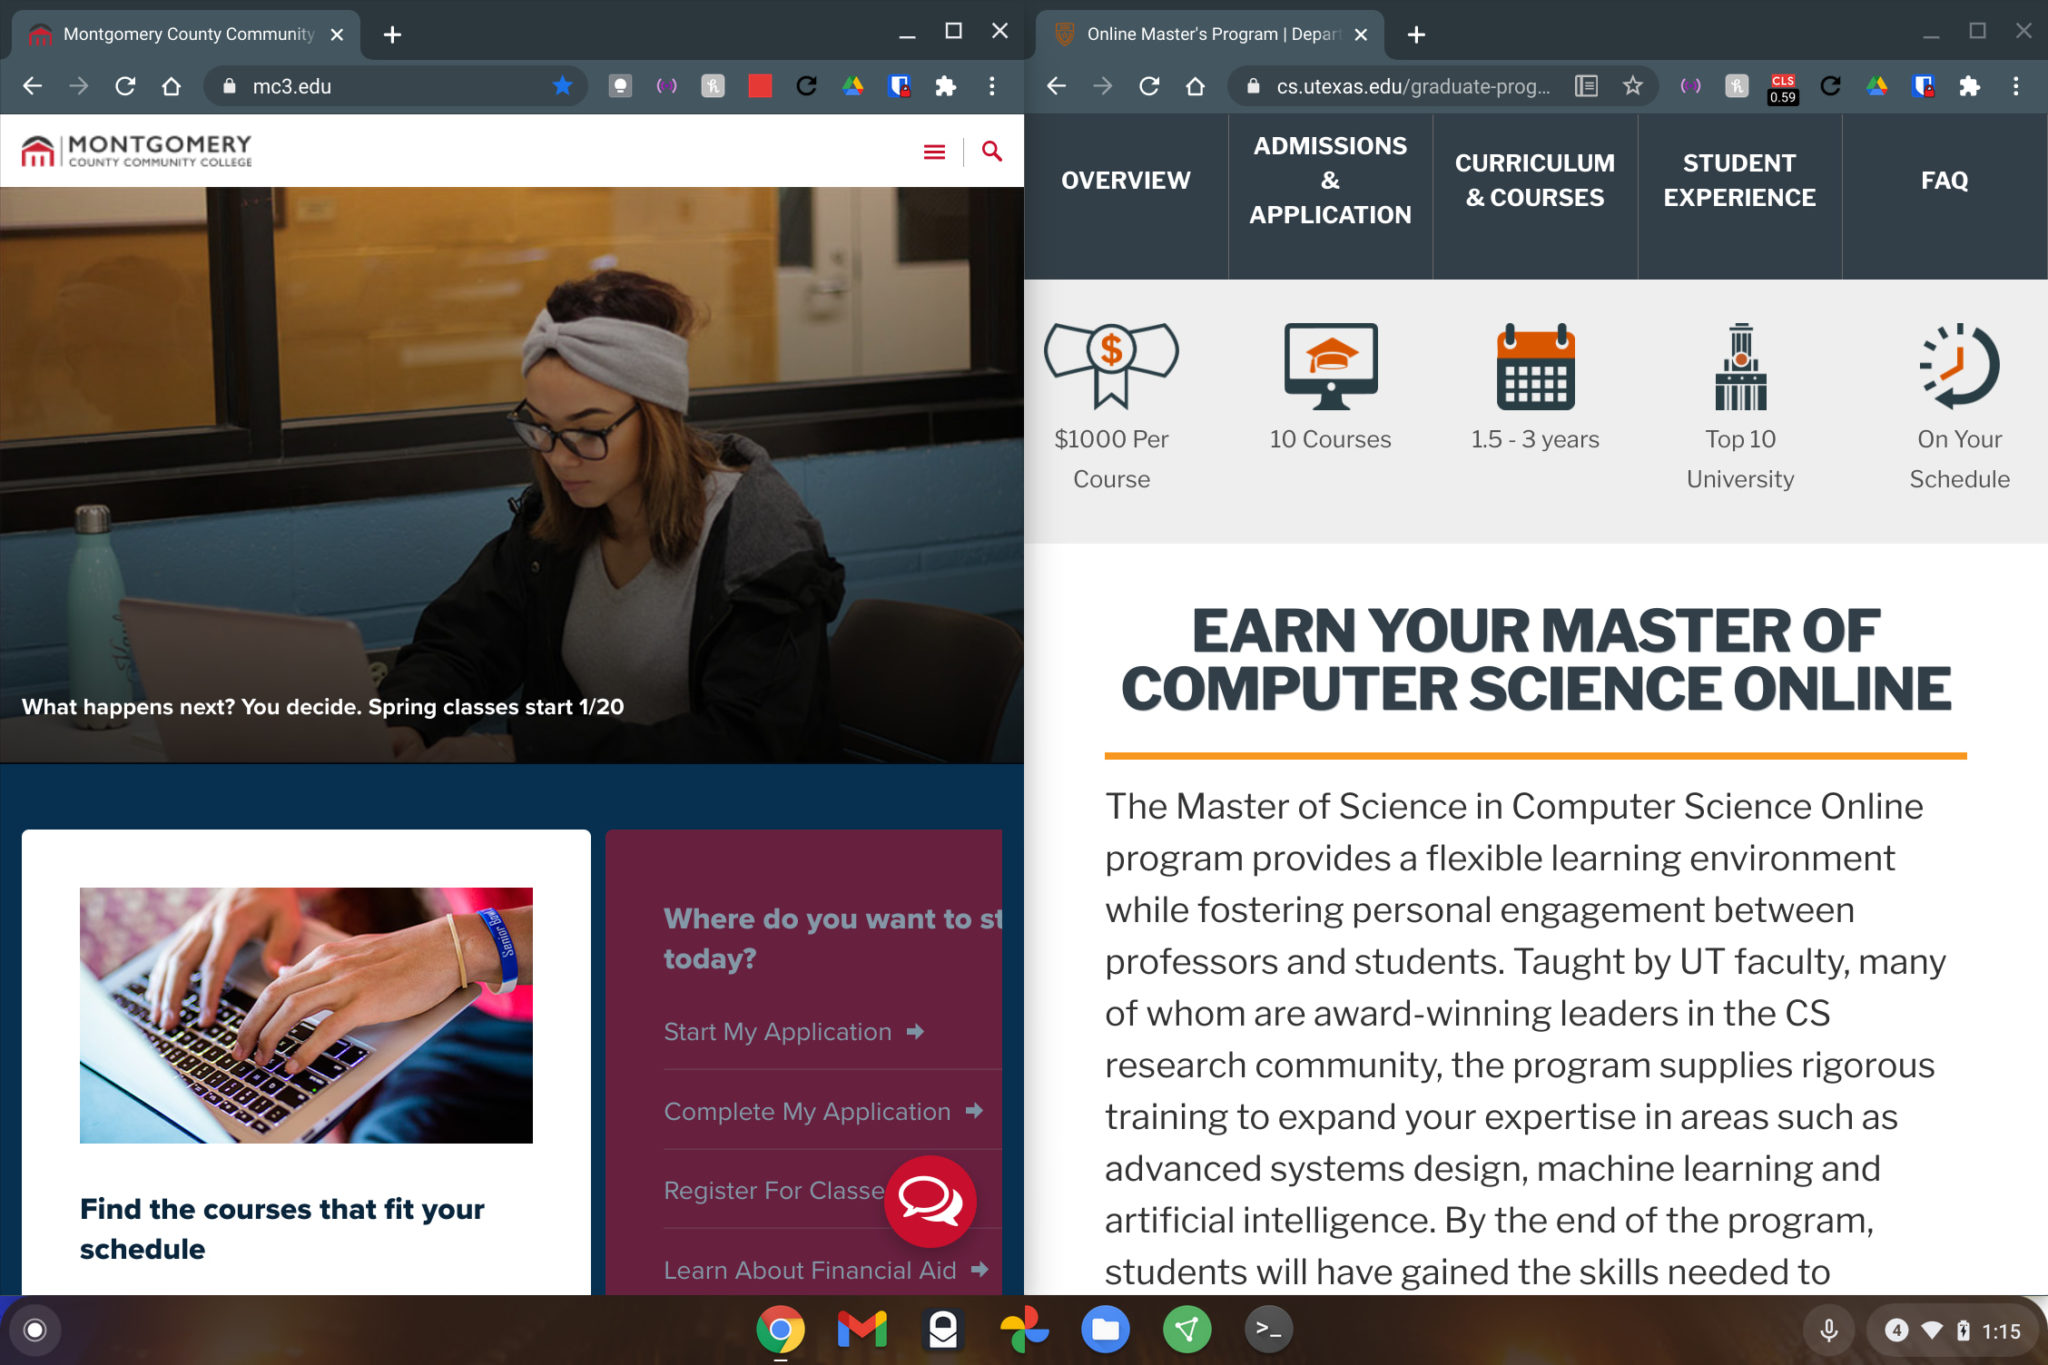This screenshot has height=1365, width=2048.
Task: Click the Montgomery County Community College logo
Action: [137, 151]
